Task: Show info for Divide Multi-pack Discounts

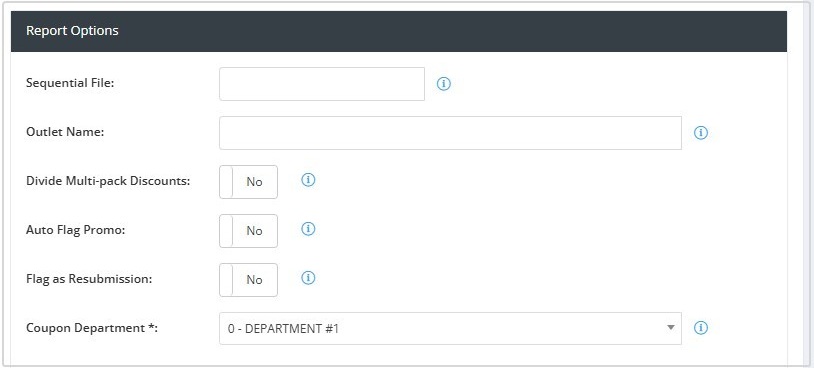Action: 308,180
